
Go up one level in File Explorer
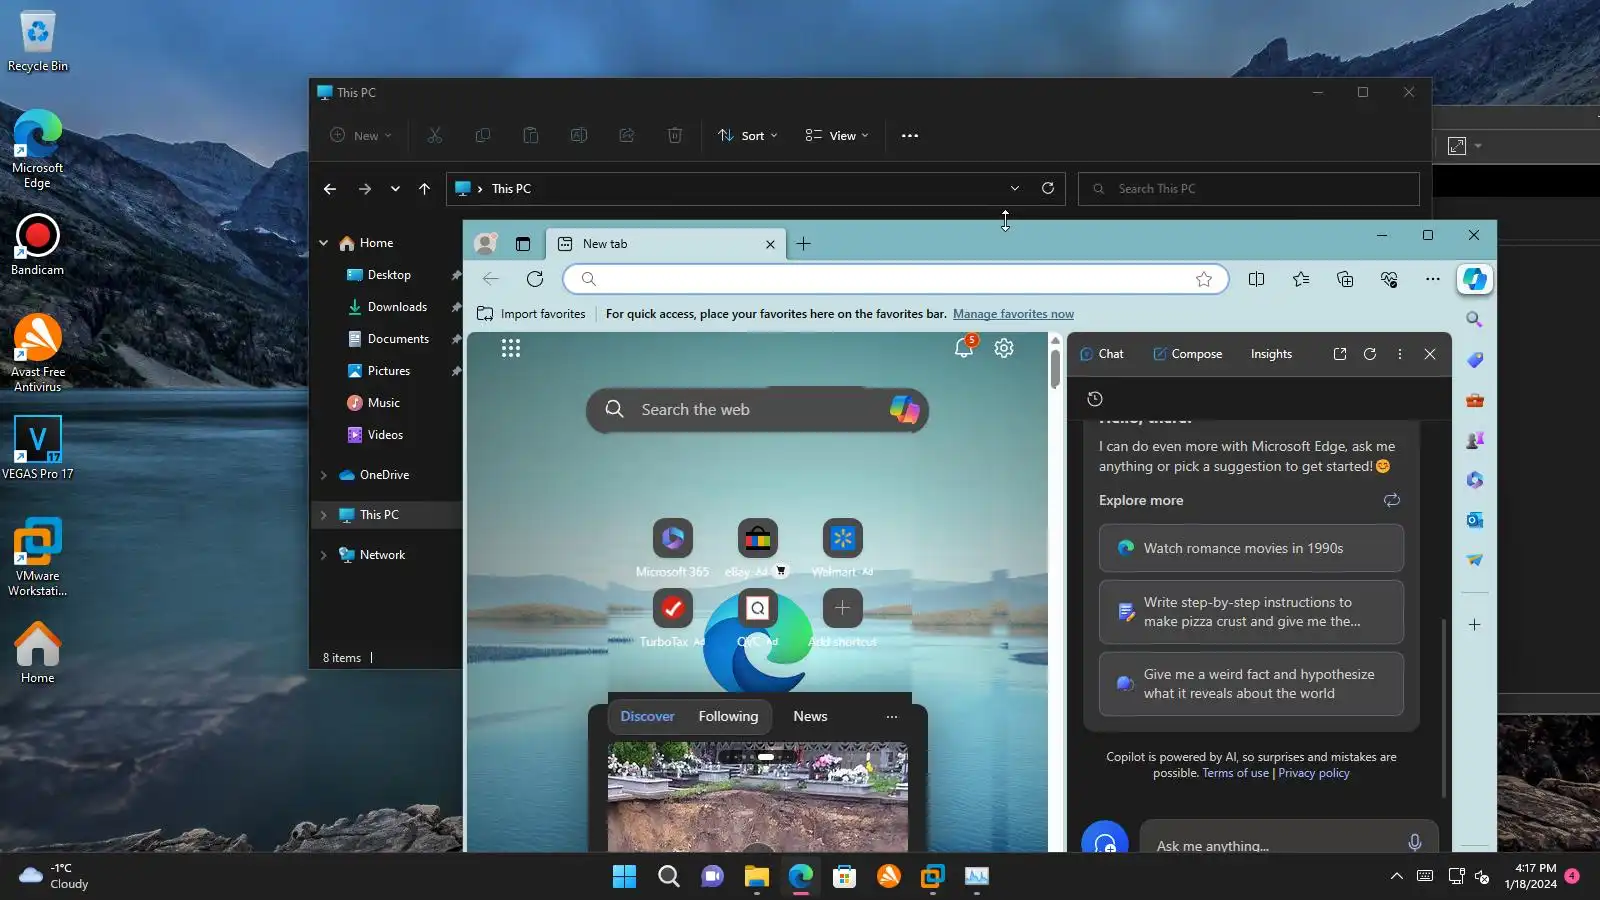pos(425,188)
